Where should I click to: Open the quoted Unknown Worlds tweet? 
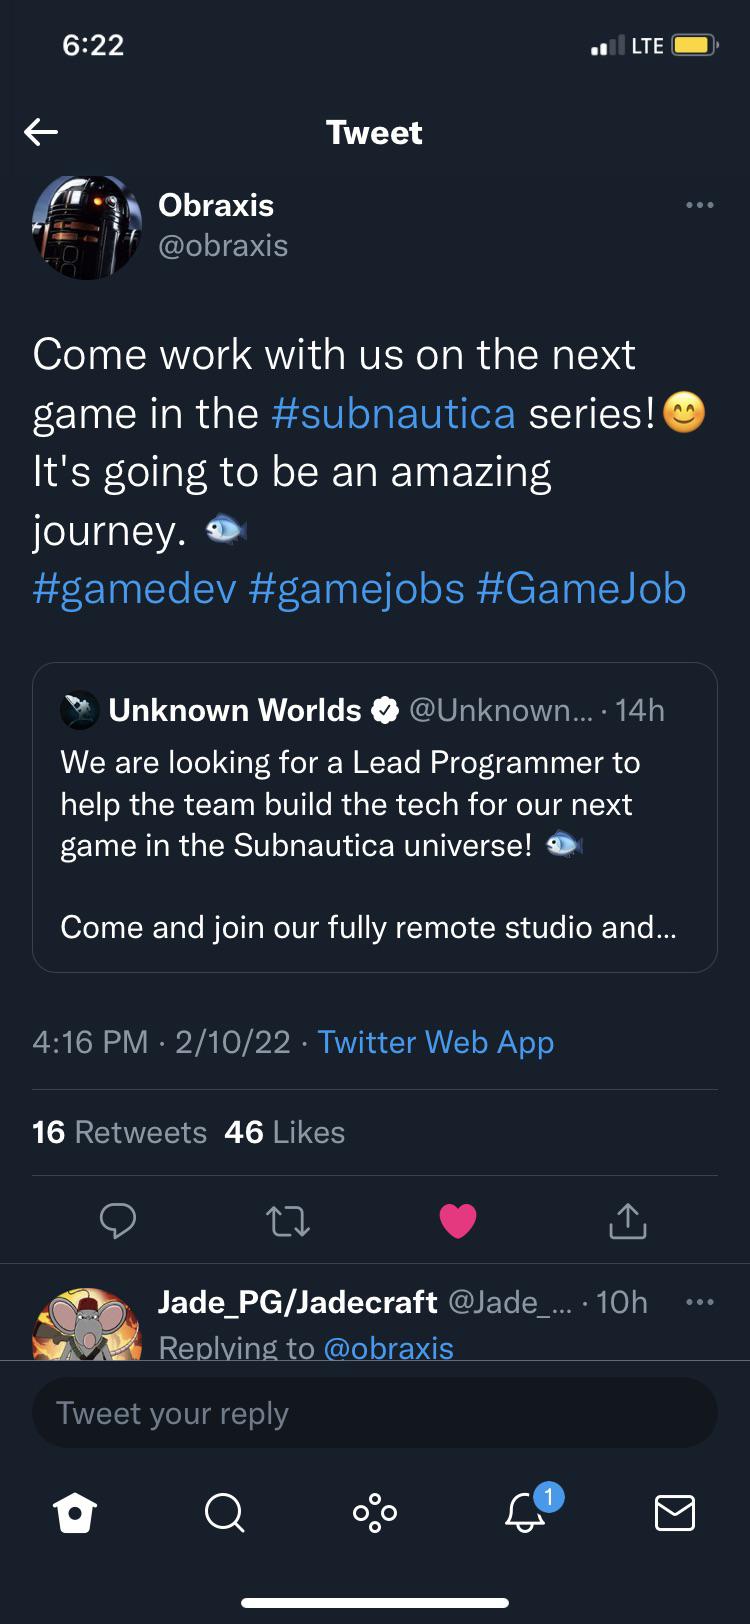[x=374, y=815]
